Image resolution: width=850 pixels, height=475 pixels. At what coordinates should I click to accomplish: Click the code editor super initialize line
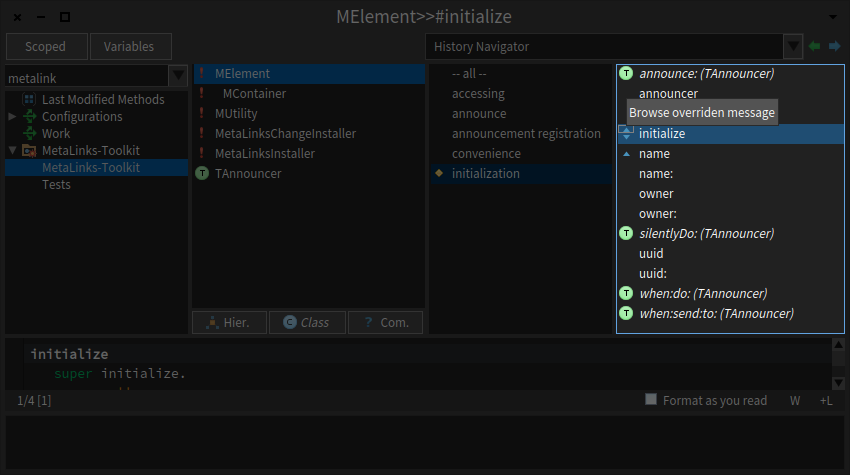(x=120, y=374)
